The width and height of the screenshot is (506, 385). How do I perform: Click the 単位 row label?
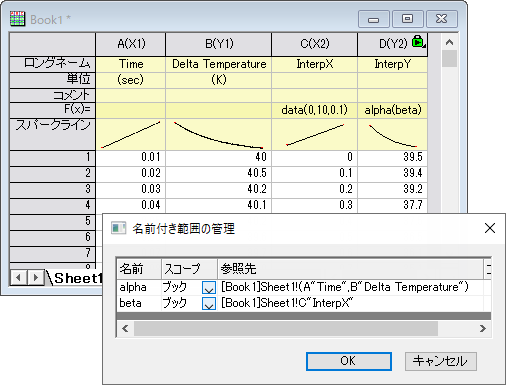point(53,80)
